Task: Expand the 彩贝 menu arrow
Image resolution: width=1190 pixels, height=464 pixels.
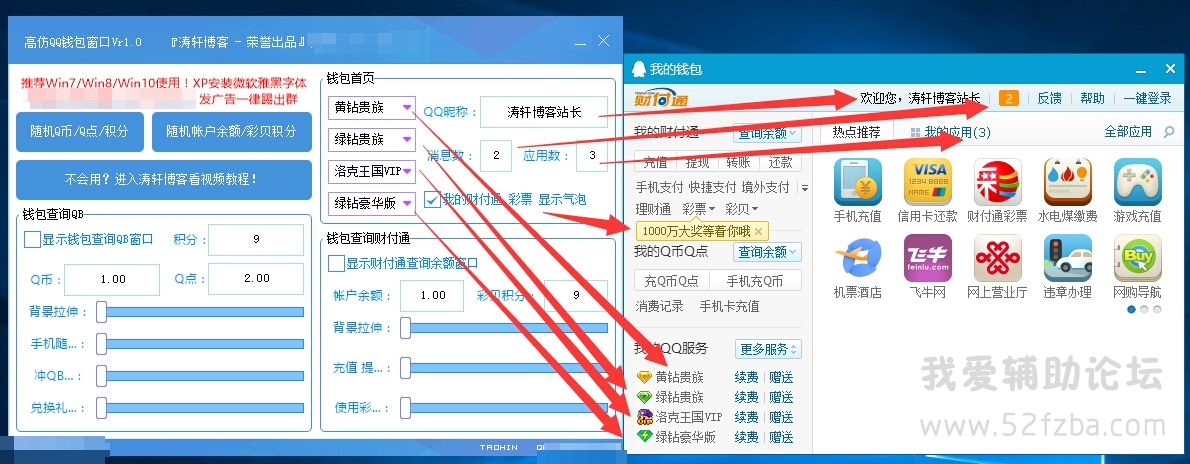Action: 754,209
